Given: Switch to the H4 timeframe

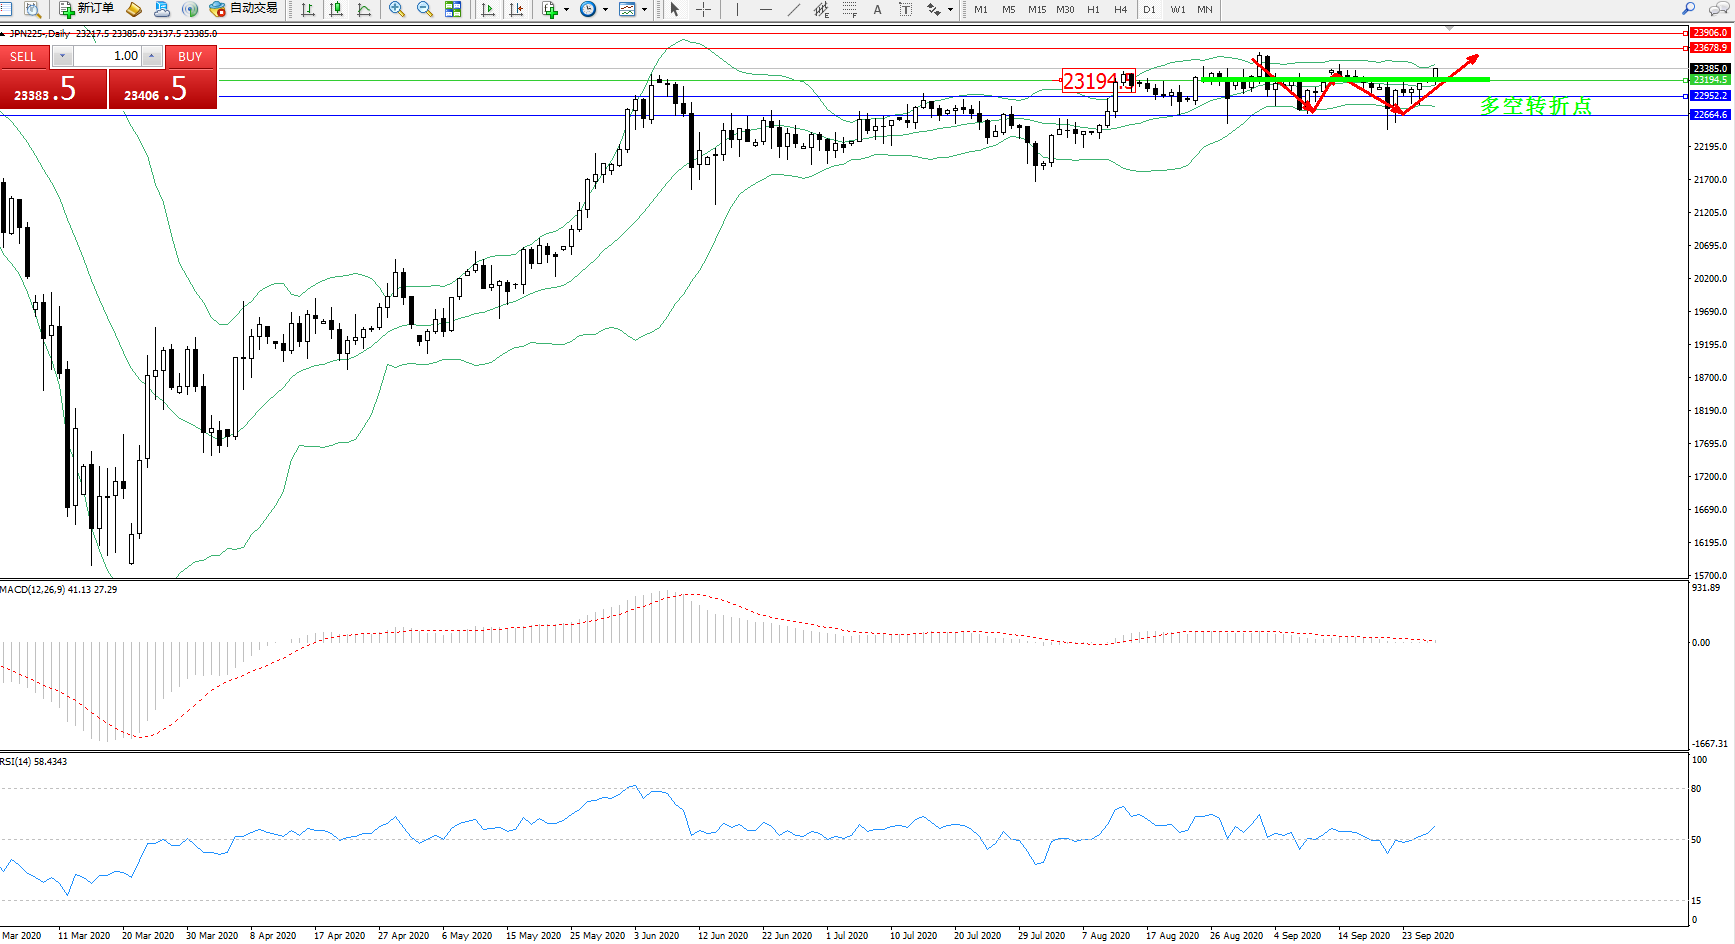Looking at the screenshot, I should [1120, 9].
